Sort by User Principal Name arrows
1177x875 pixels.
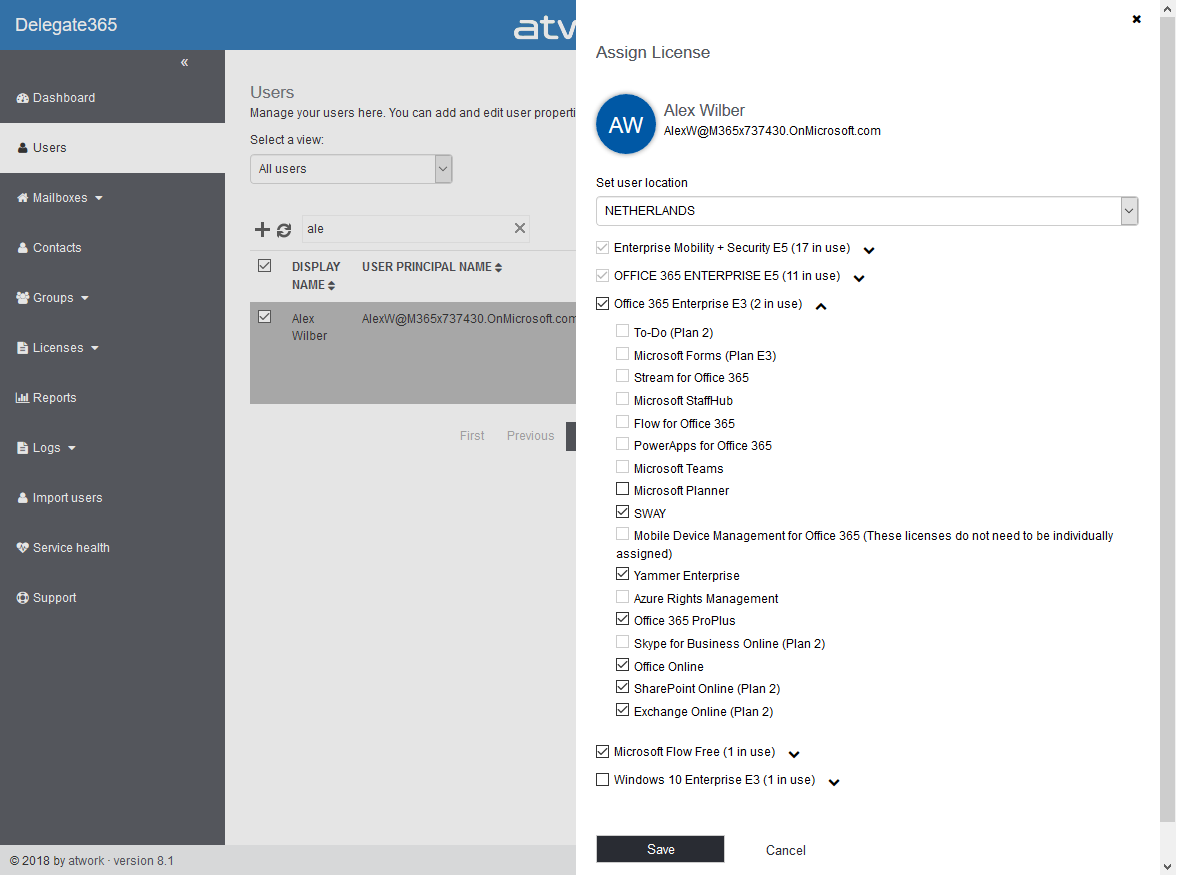498,268
